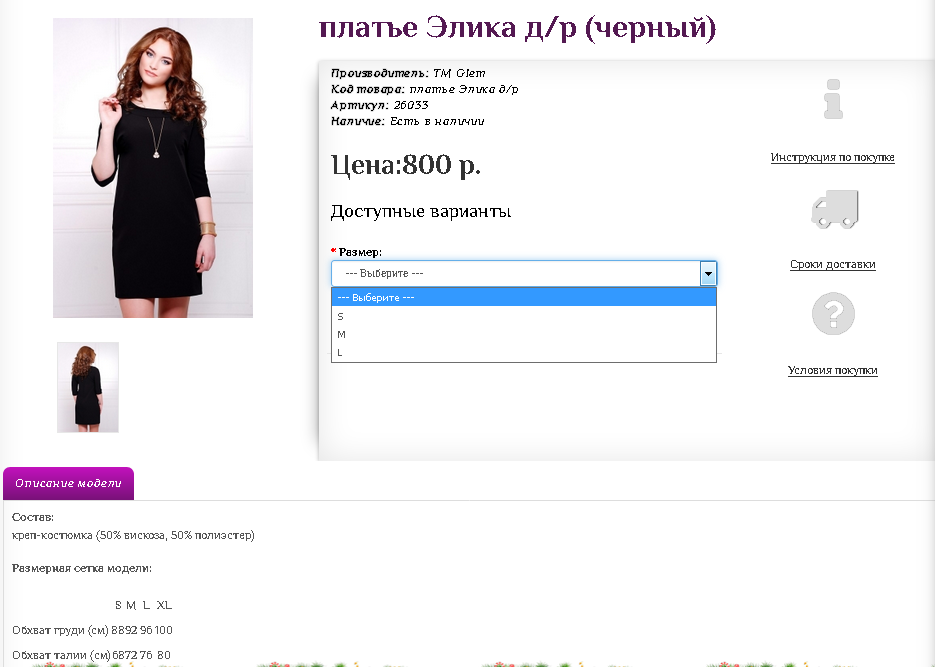The image size is (935, 667).
Task: Click the manufacturer name 'TM Glem'
Action: 459,73
